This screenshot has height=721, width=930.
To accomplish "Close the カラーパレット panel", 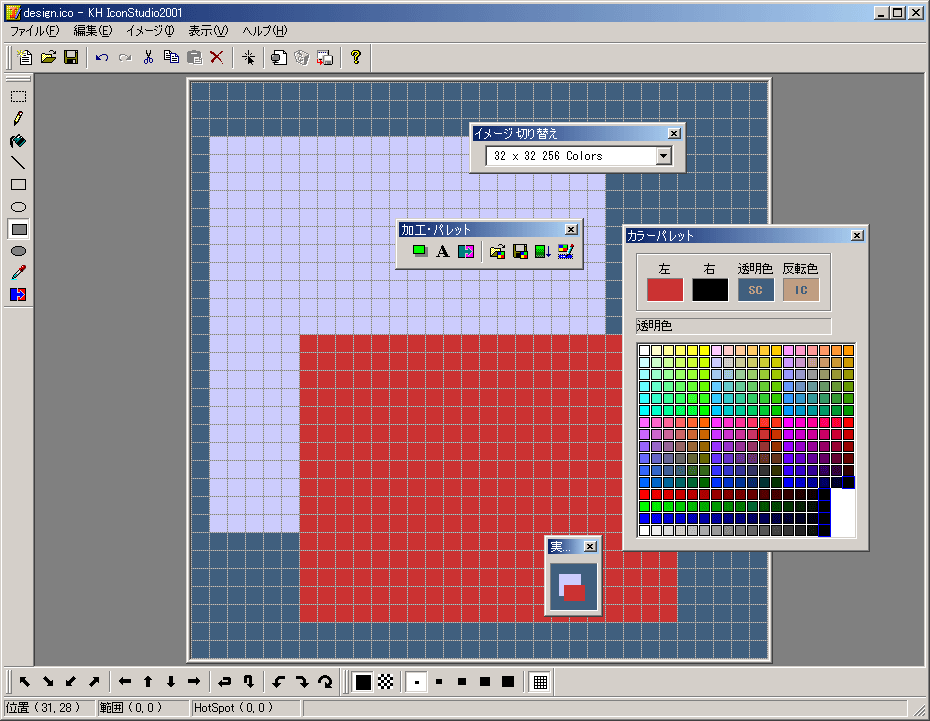I will 857,235.
